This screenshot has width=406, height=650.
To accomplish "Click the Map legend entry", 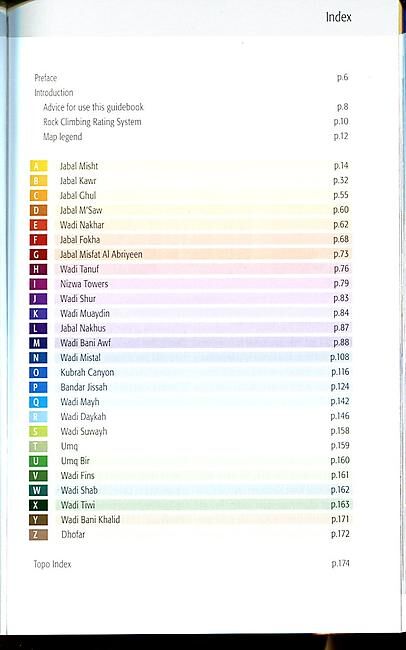I will coord(63,137).
